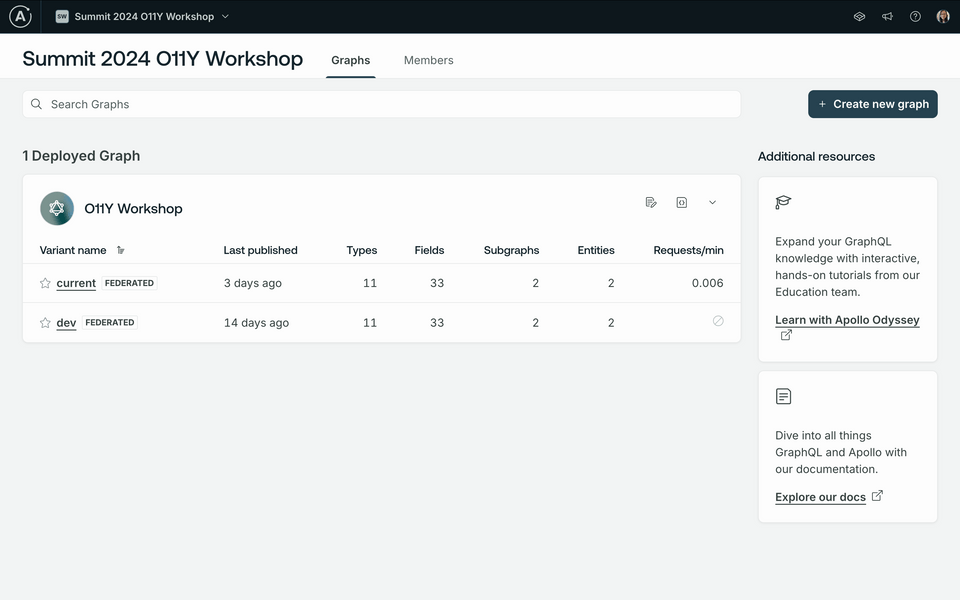Screen dimensions: 960x600
Task: Click the Requests/min column header
Action: [688, 250]
